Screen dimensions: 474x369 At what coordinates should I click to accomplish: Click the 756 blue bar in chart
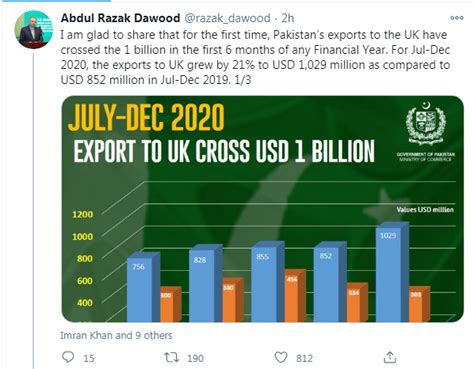[139, 290]
